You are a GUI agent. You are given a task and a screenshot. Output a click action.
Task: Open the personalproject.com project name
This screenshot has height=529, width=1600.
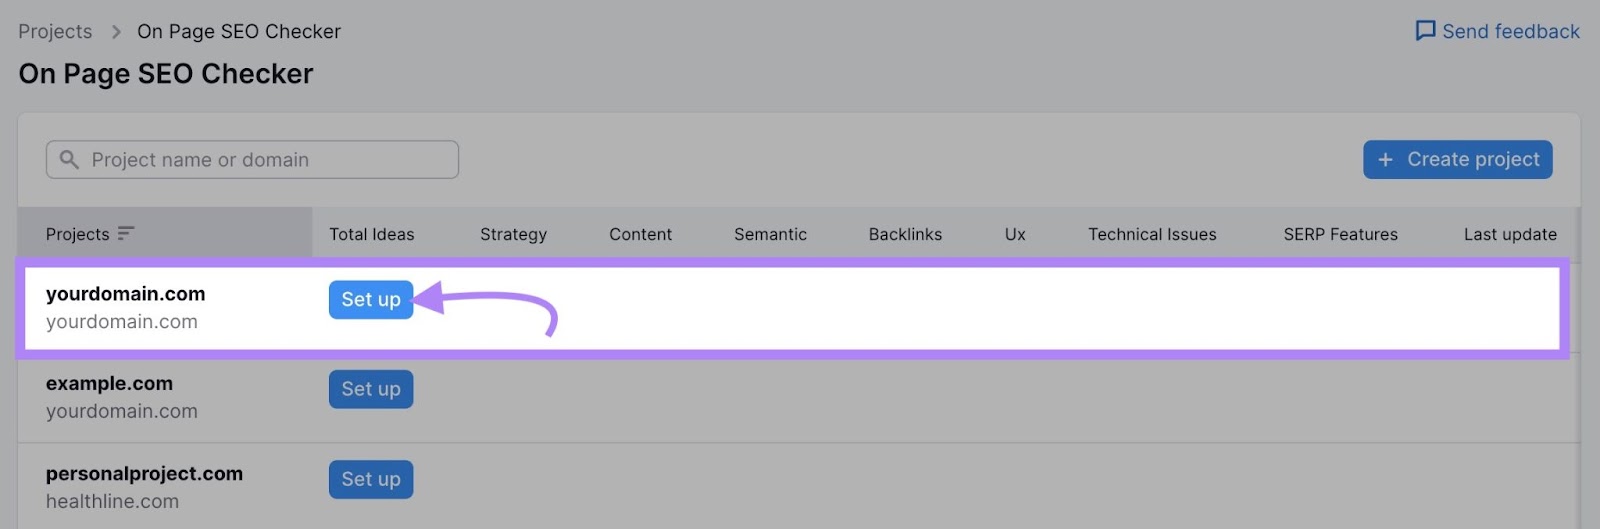[144, 474]
